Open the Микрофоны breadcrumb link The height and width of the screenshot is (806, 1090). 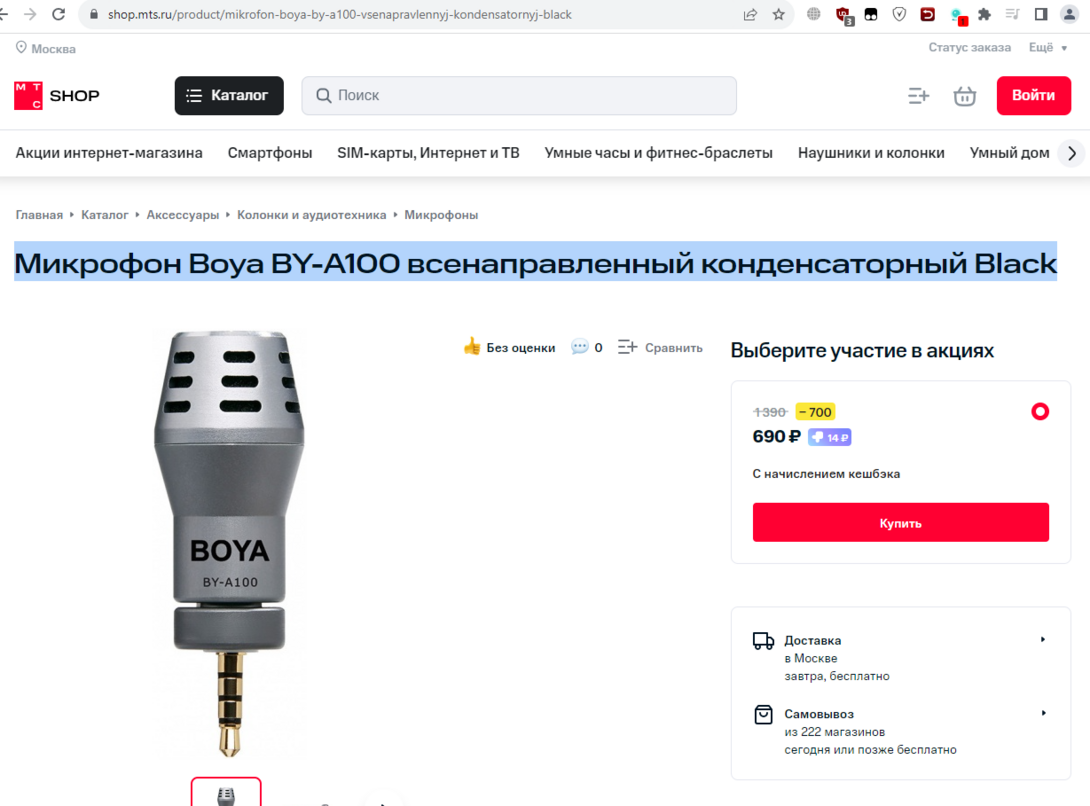tap(440, 214)
